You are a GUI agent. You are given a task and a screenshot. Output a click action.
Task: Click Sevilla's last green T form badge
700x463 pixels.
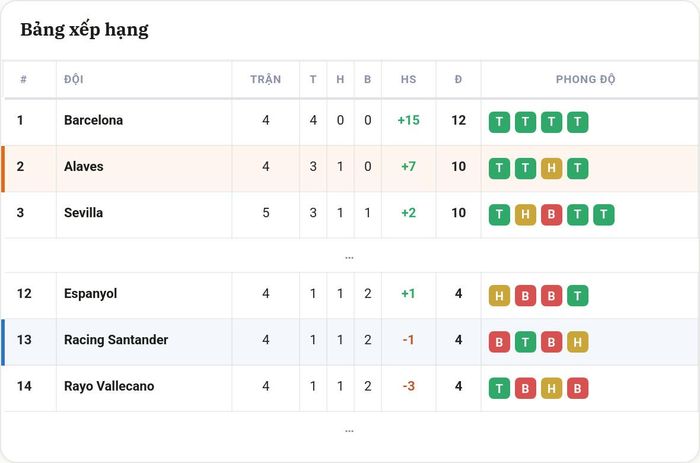pos(604,215)
